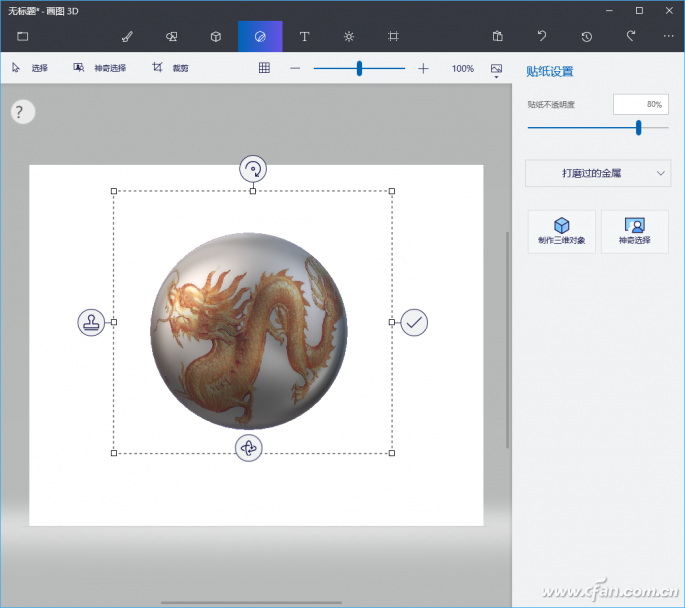Open the question mark help button

[x=23, y=112]
